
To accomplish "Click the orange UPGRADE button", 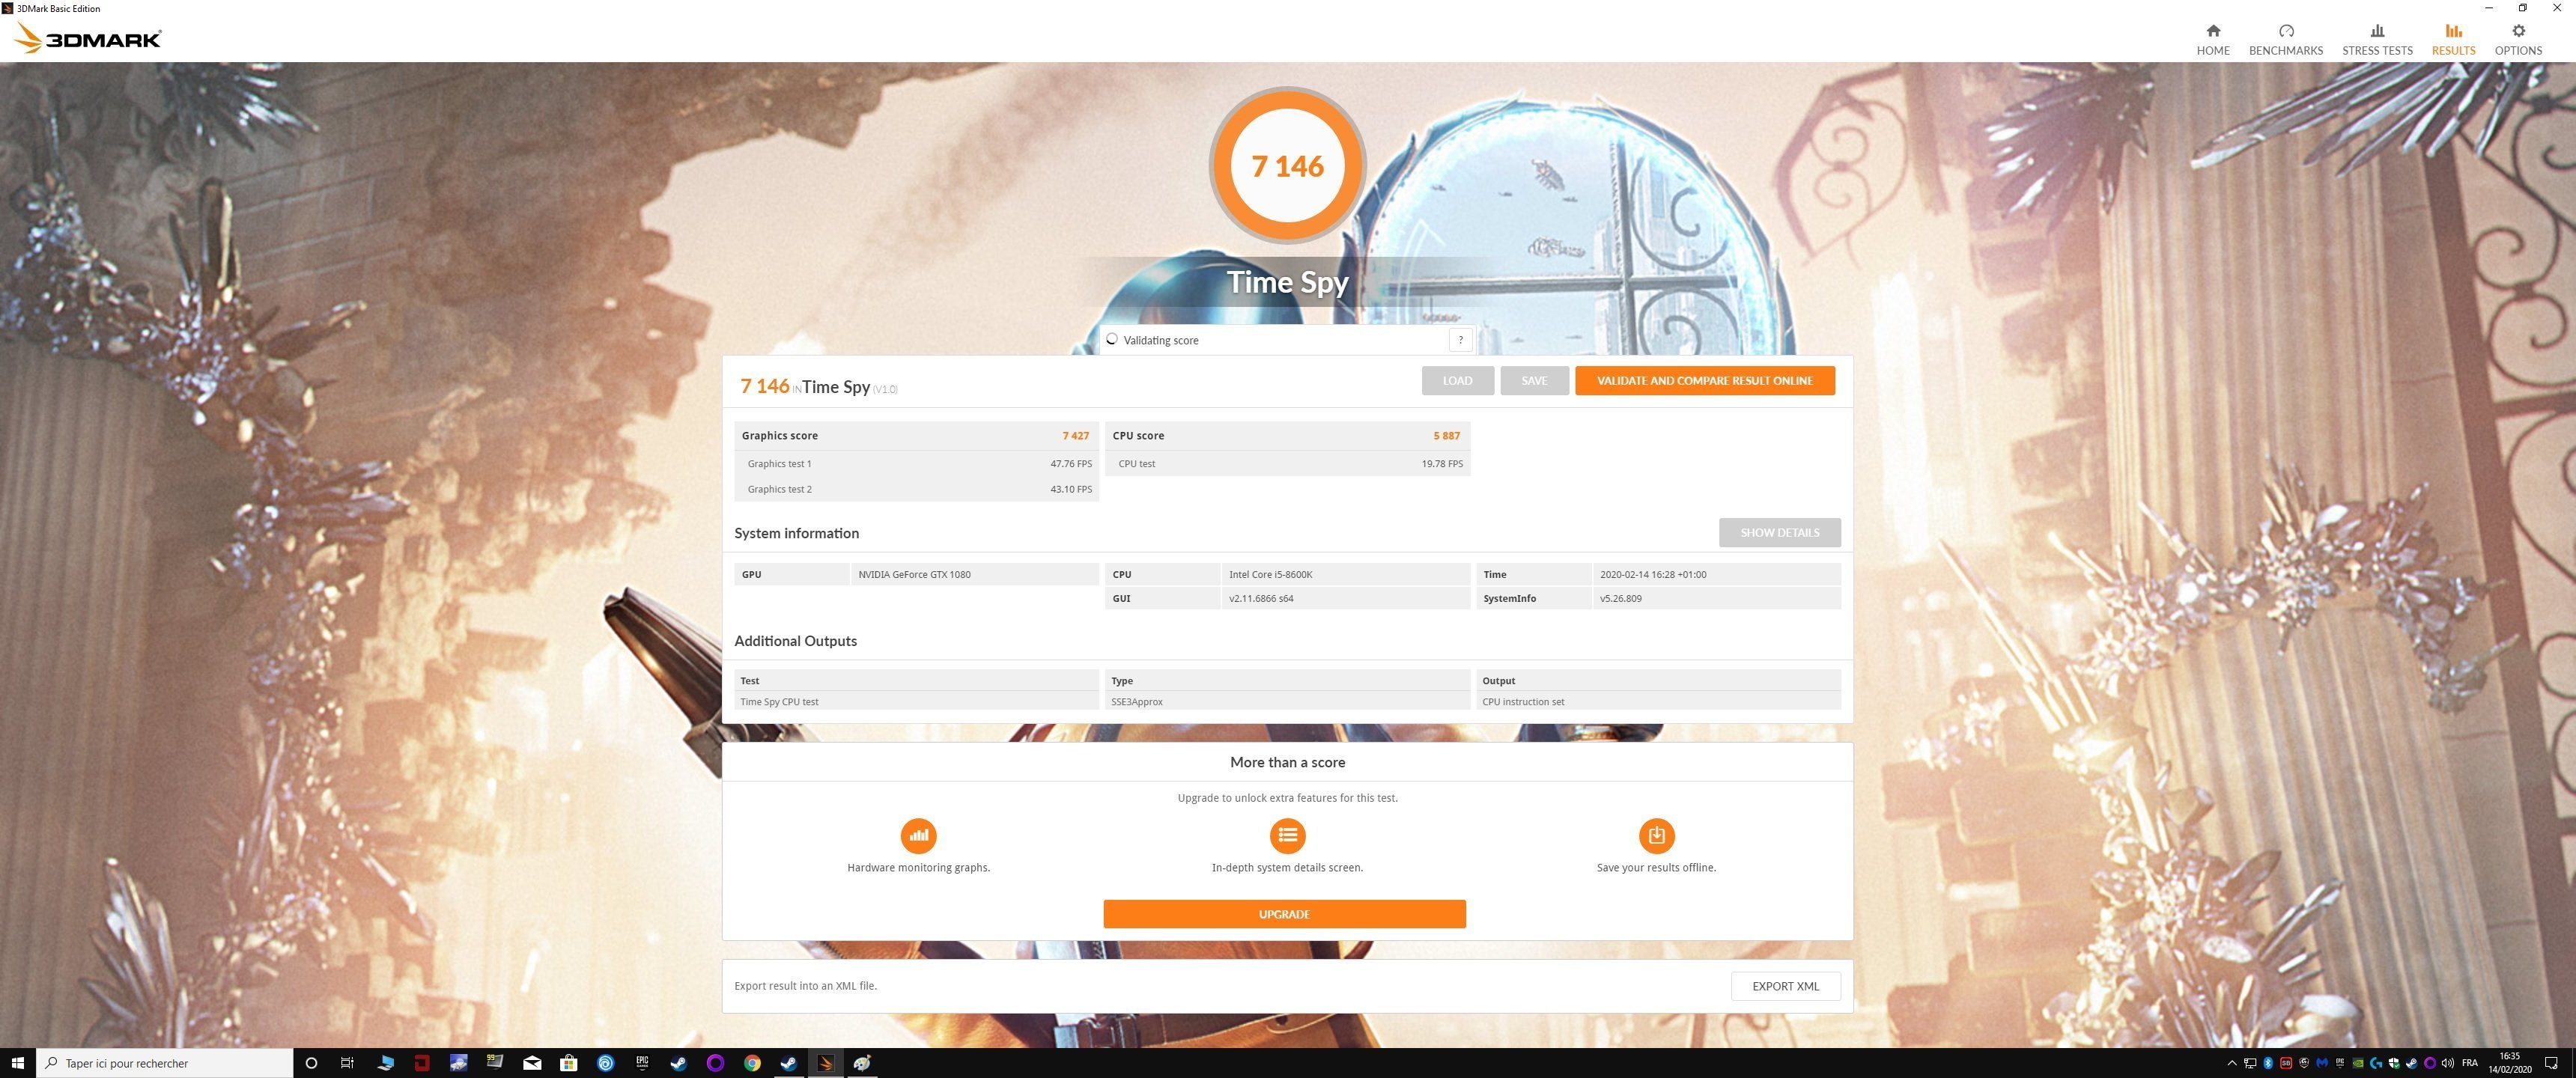I will click(x=1284, y=914).
